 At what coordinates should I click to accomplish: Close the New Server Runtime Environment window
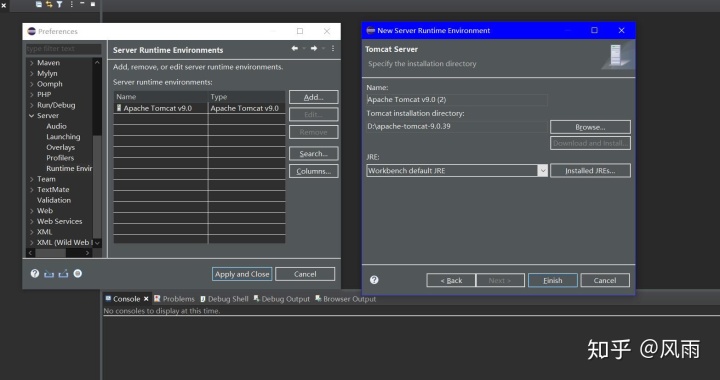621,30
